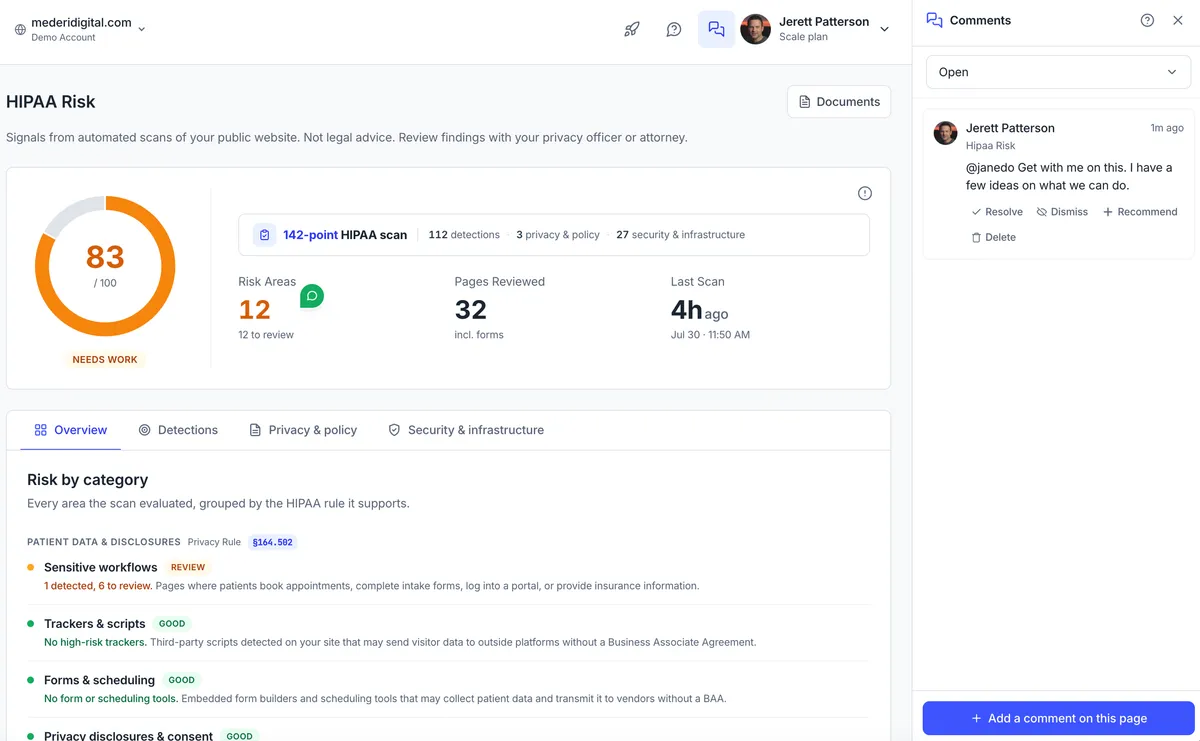
Task: Click the globe icon beside mederidigital.com
Action: (20, 29)
